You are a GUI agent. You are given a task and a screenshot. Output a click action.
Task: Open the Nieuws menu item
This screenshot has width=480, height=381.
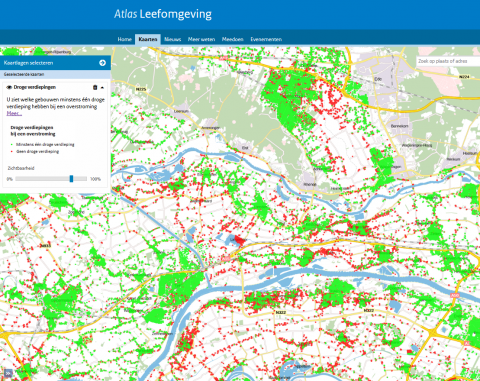[x=173, y=39]
